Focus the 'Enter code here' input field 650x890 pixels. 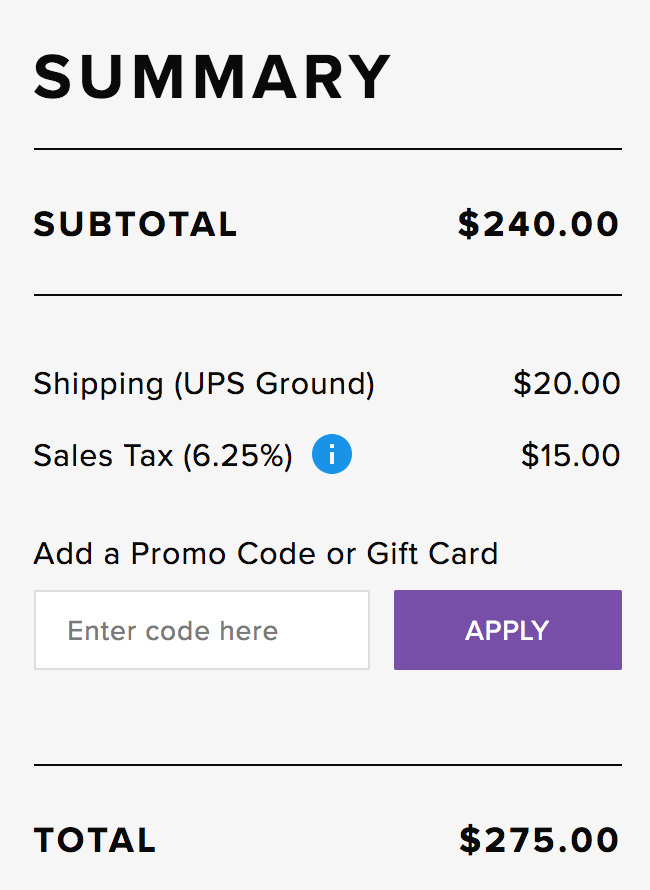(202, 630)
